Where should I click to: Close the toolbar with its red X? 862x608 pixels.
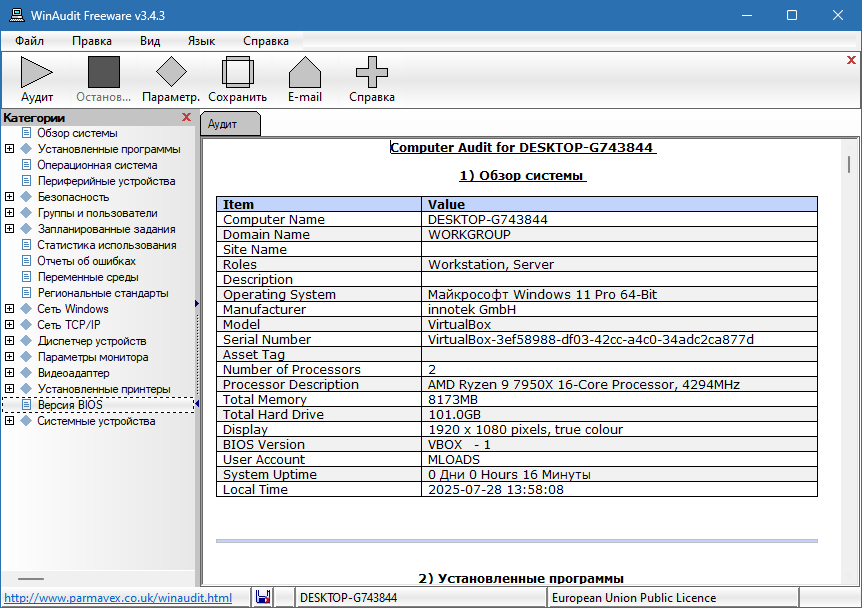point(851,60)
